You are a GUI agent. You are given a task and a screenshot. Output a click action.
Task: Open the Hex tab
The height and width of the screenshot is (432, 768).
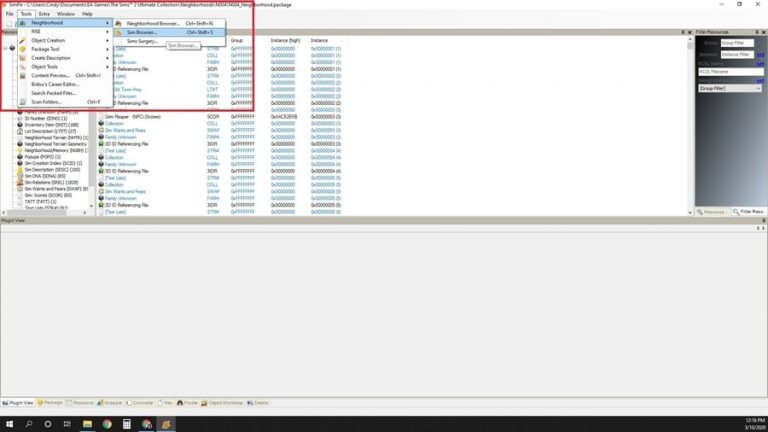pyautogui.click(x=166, y=403)
